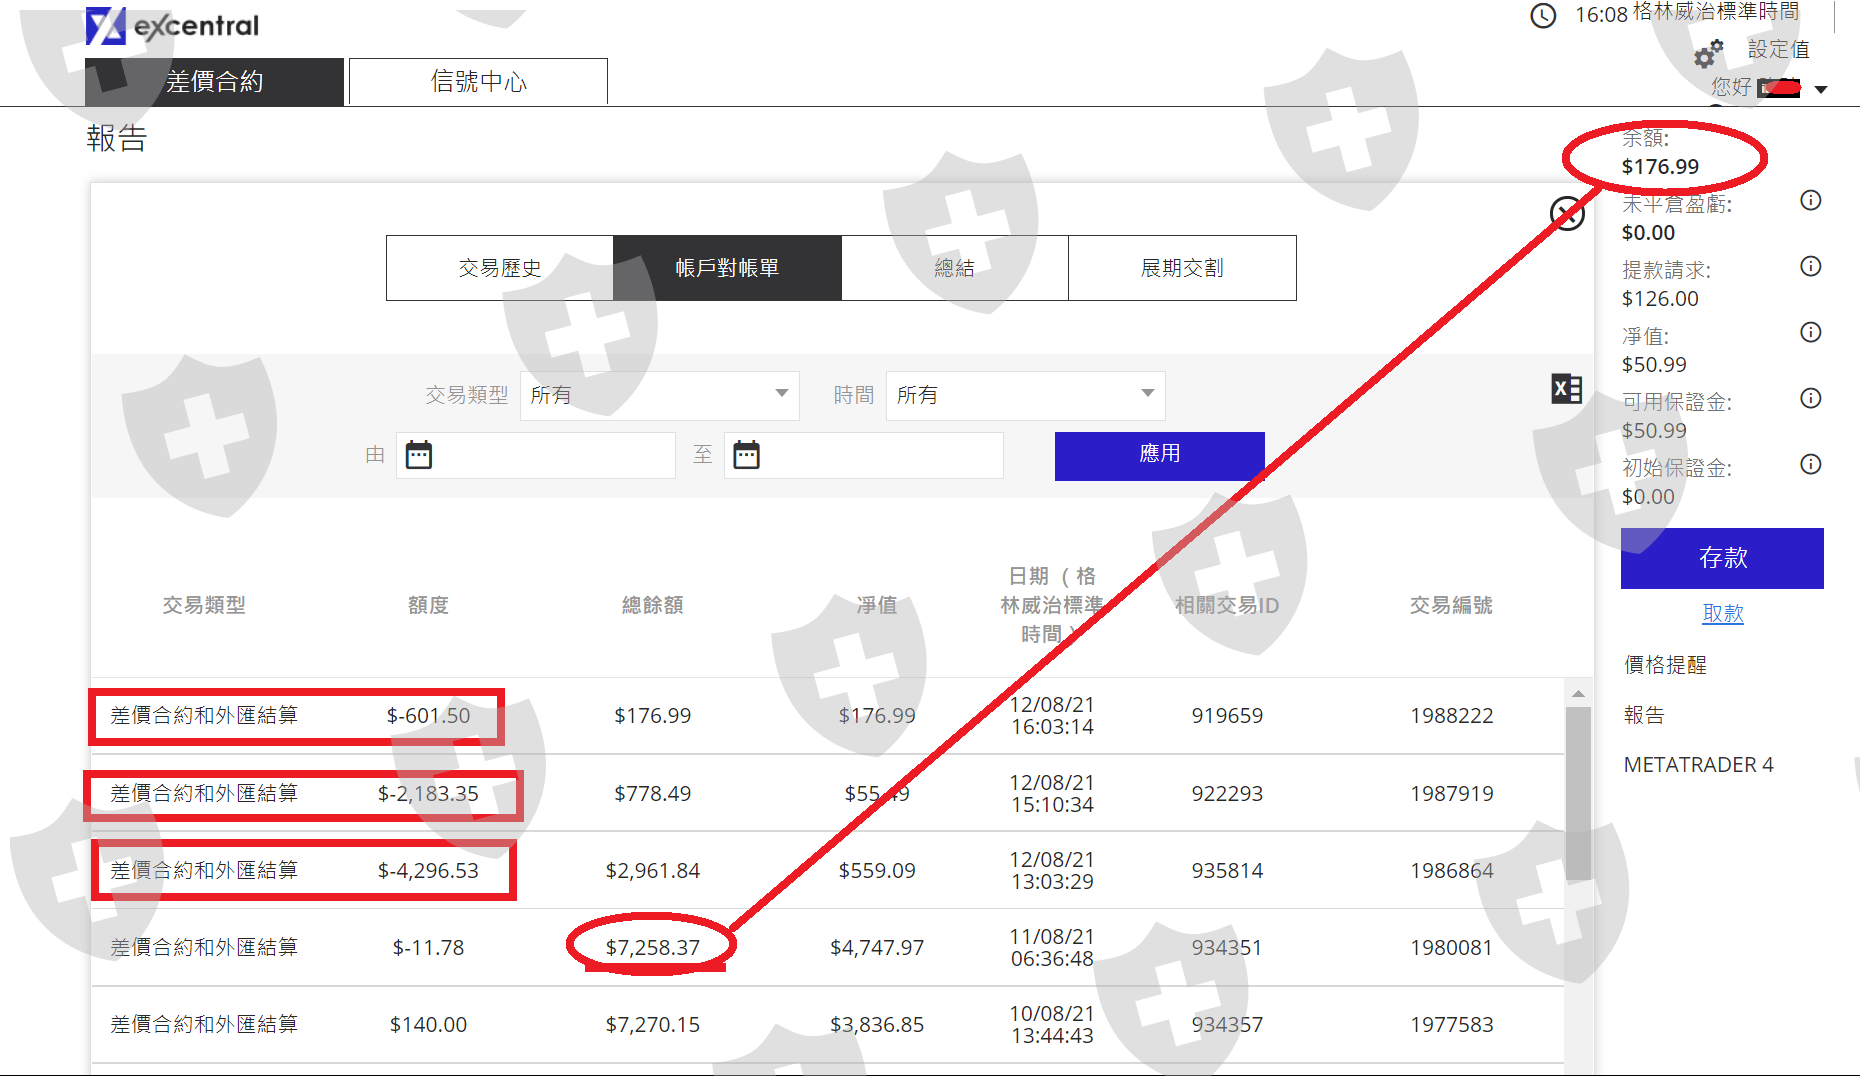Switch to the 信號中心 tab
The width and height of the screenshot is (1860, 1076).
pyautogui.click(x=478, y=82)
